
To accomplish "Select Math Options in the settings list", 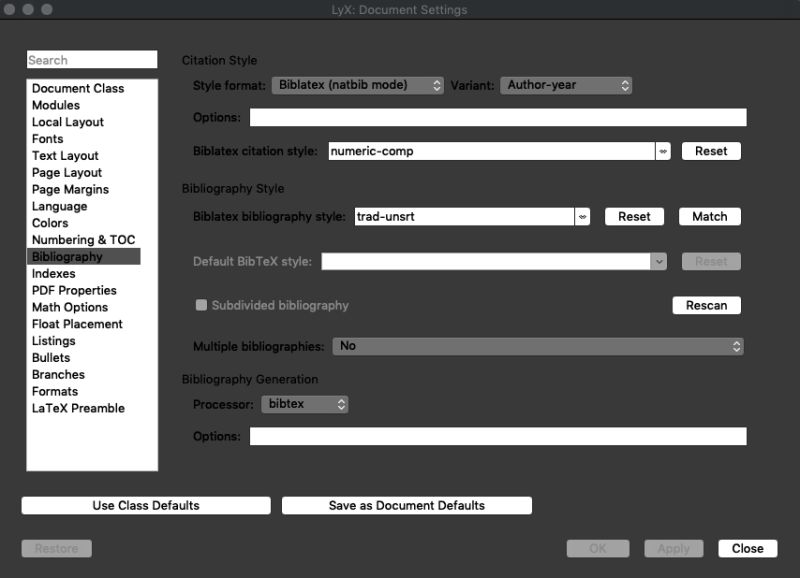I will coord(70,307).
